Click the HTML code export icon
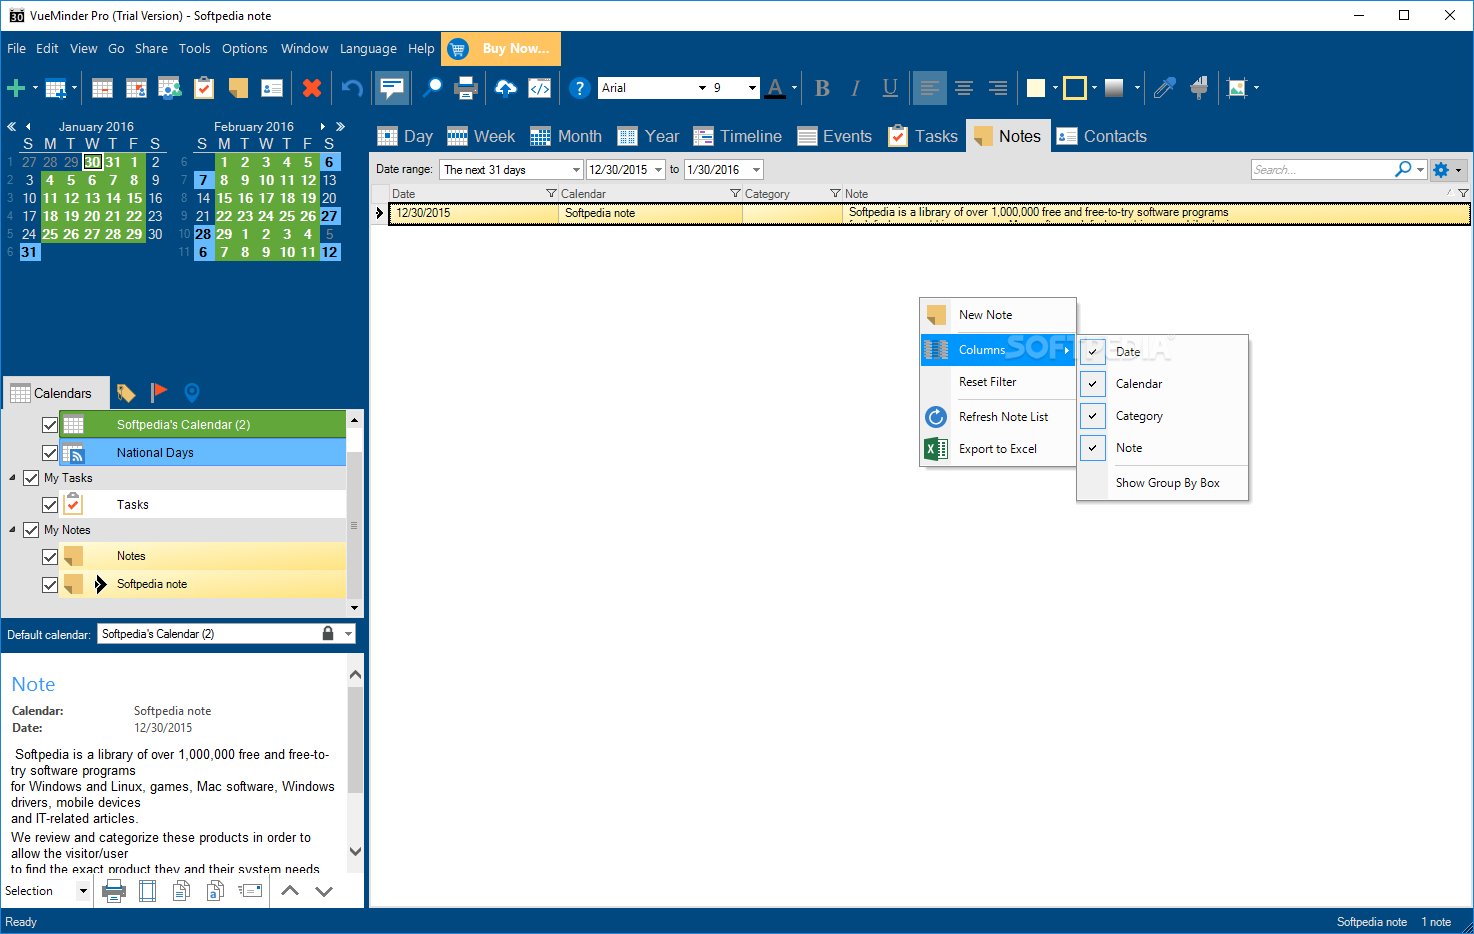Viewport: 1474px width, 934px height. tap(540, 88)
